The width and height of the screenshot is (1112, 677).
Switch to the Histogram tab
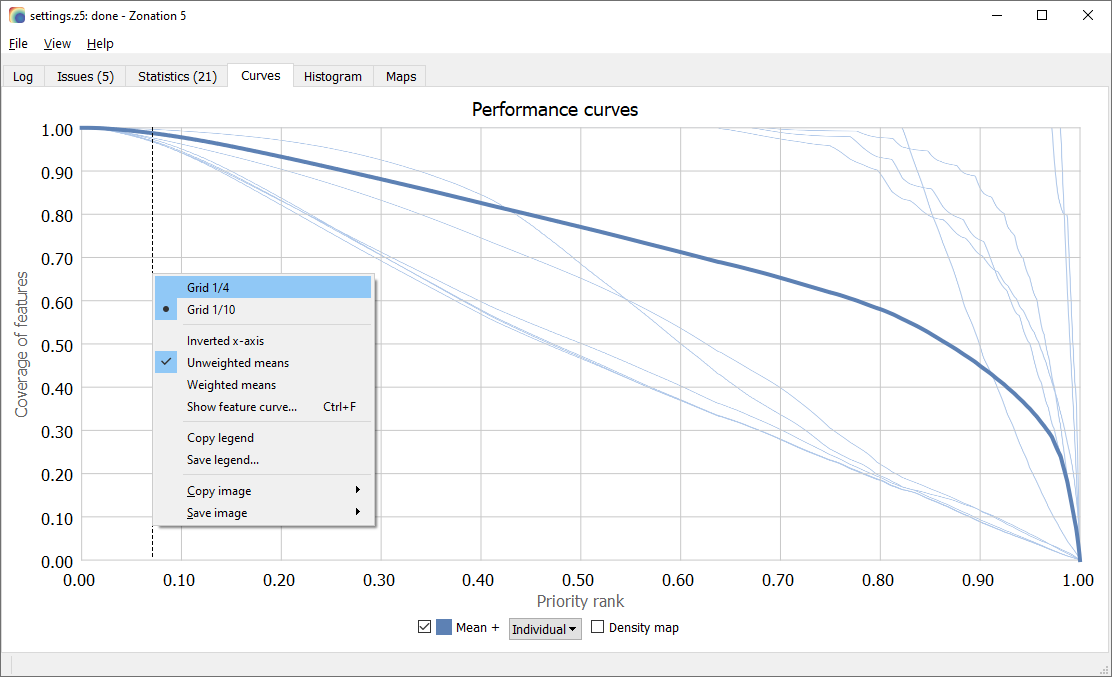pos(333,77)
